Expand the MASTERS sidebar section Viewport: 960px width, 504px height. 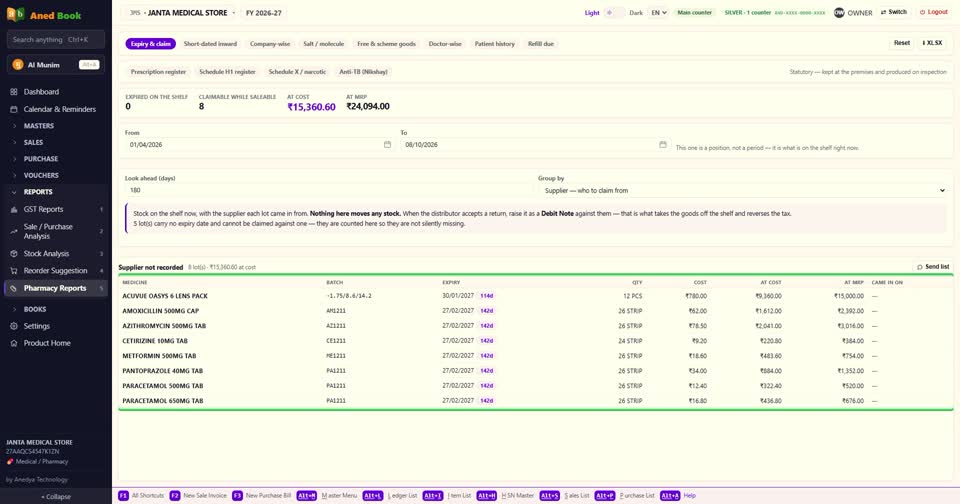point(39,126)
